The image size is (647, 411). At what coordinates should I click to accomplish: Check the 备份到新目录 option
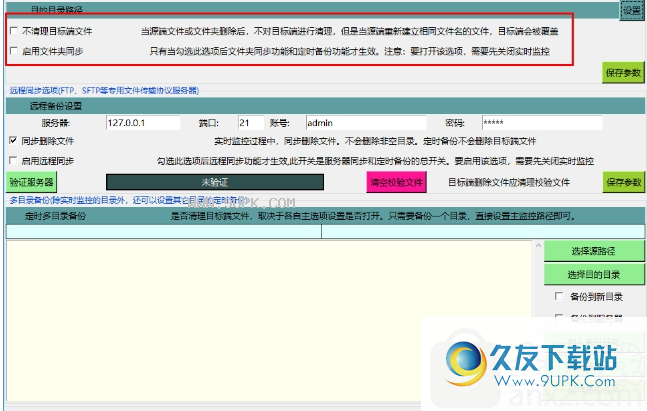[559, 296]
